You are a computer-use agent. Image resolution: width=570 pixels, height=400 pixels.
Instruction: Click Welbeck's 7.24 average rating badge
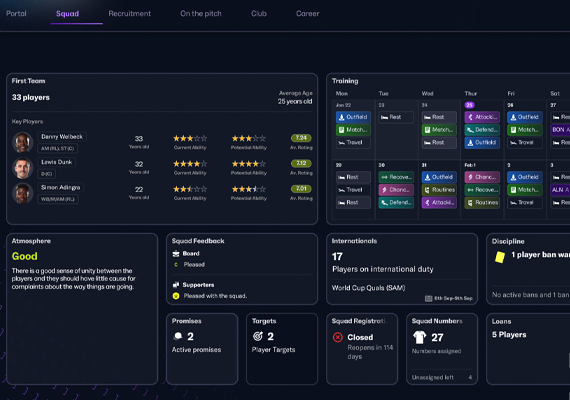pyautogui.click(x=301, y=138)
